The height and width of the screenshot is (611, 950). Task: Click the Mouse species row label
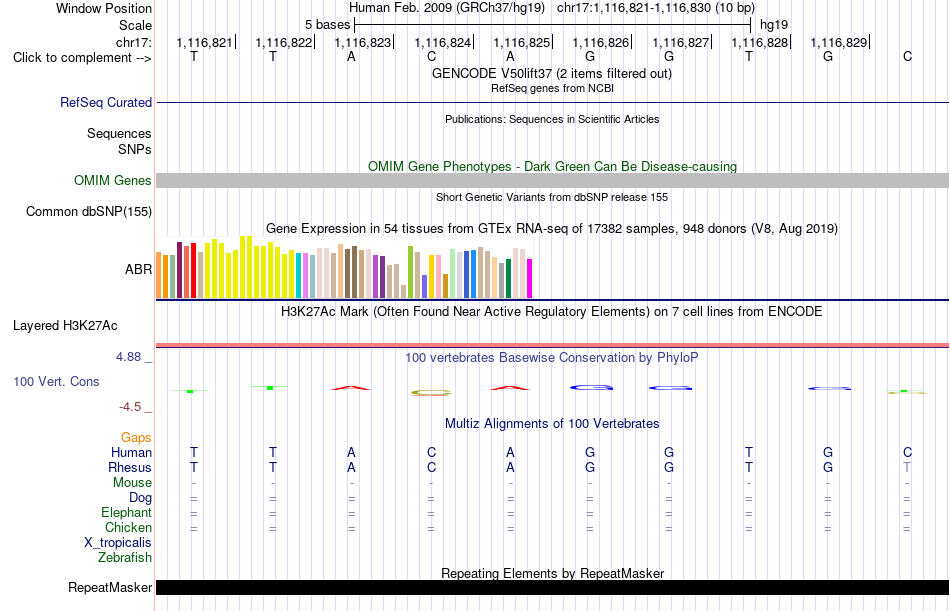pyautogui.click(x=132, y=482)
